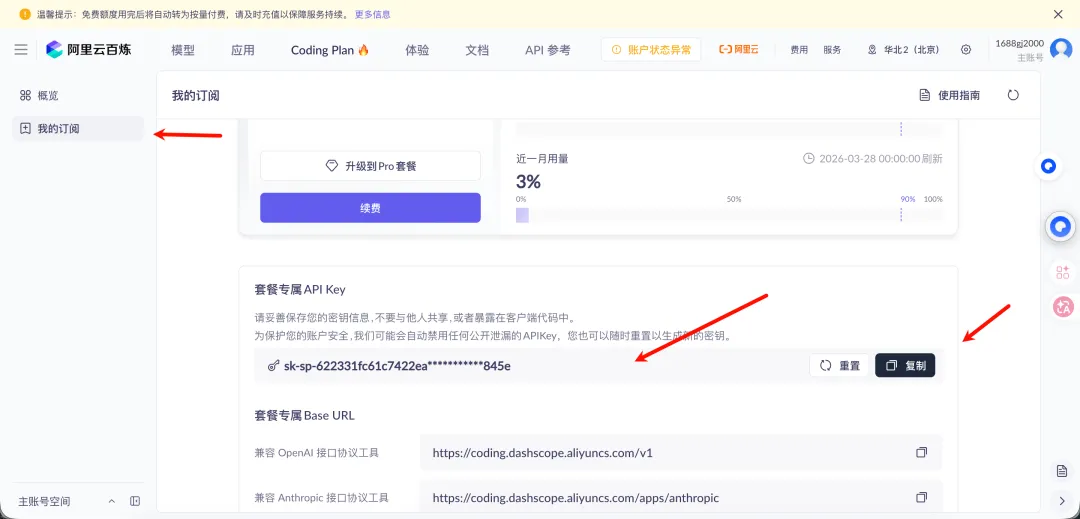Screen dimensions: 1080x519
Task: Click the pink apps grid floating icon
Action: pos(1061,272)
